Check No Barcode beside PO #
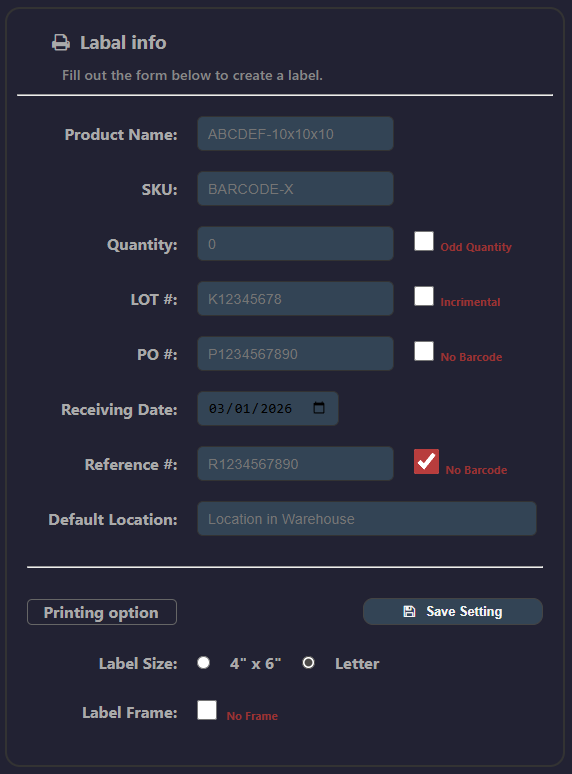Viewport: 572px width, 774px height. pyautogui.click(x=424, y=351)
